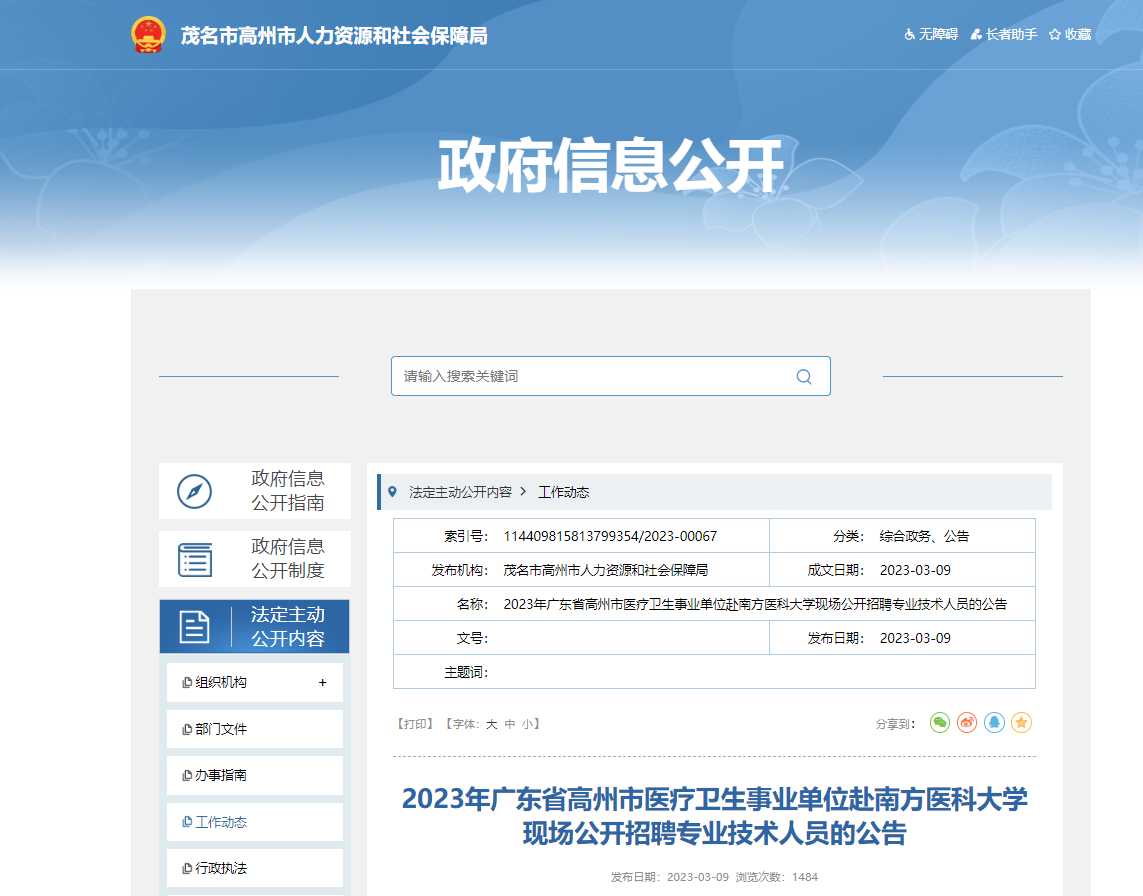1143x896 pixels.
Task: Click the list icon for 政府信息公开制度
Action: click(x=194, y=559)
